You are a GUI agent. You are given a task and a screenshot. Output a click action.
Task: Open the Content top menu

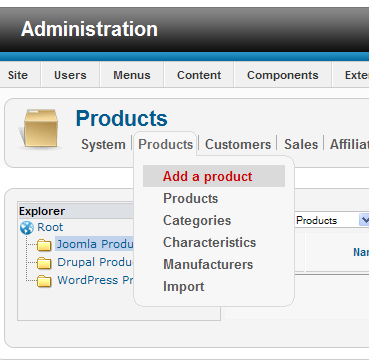(199, 75)
